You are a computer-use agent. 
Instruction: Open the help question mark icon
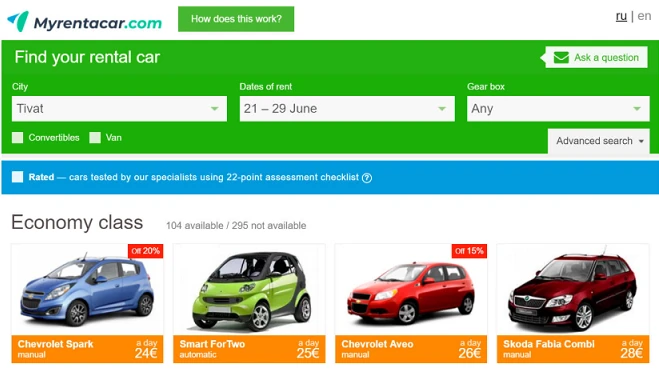tap(367, 178)
